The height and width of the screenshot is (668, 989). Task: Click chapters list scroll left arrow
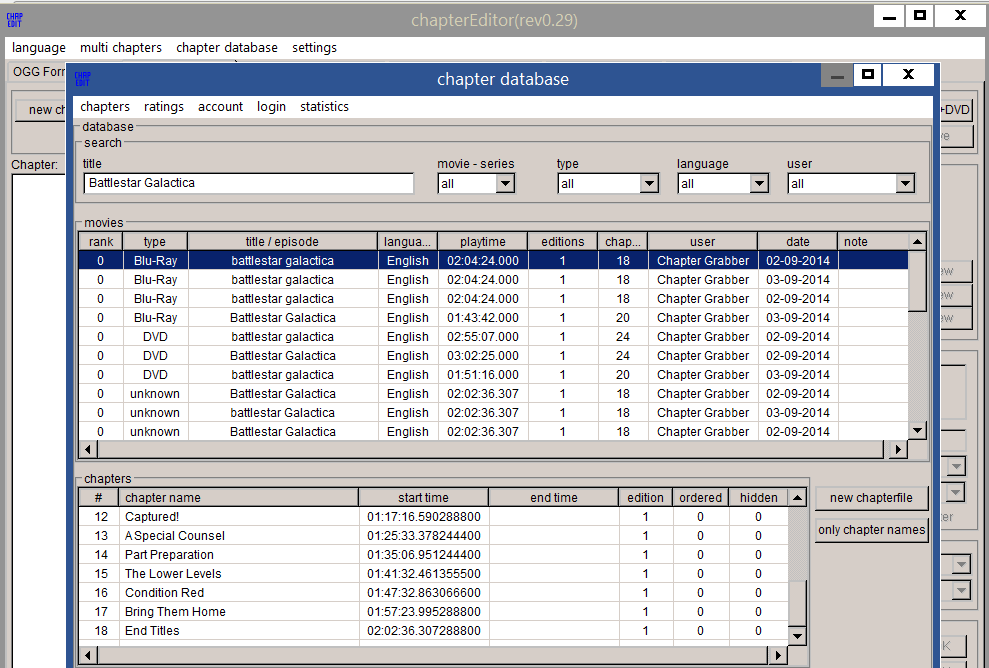click(88, 655)
